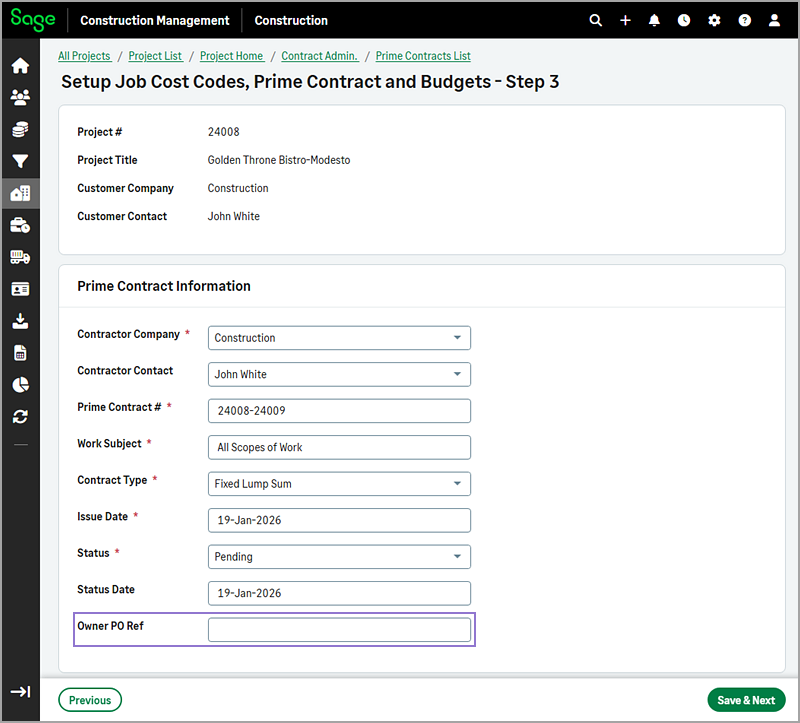This screenshot has width=800, height=723.
Task: Open the Contract Type dropdown
Action: click(x=339, y=484)
